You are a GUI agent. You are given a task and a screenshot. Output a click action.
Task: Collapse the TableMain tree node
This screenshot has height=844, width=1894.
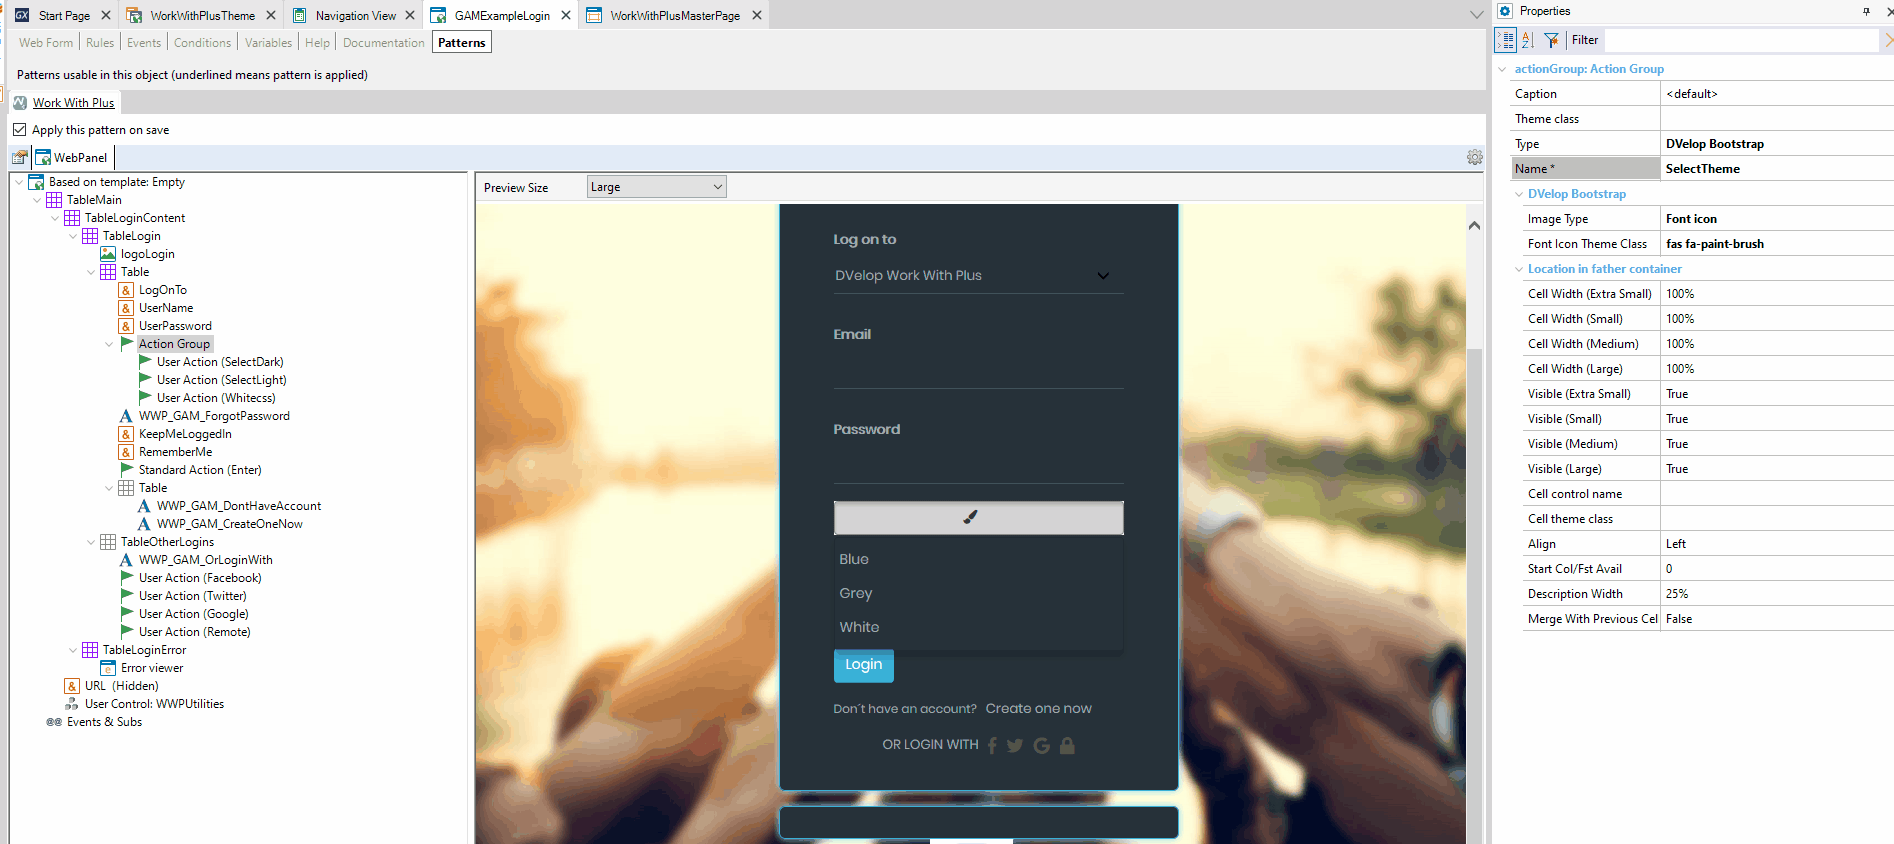click(x=37, y=200)
